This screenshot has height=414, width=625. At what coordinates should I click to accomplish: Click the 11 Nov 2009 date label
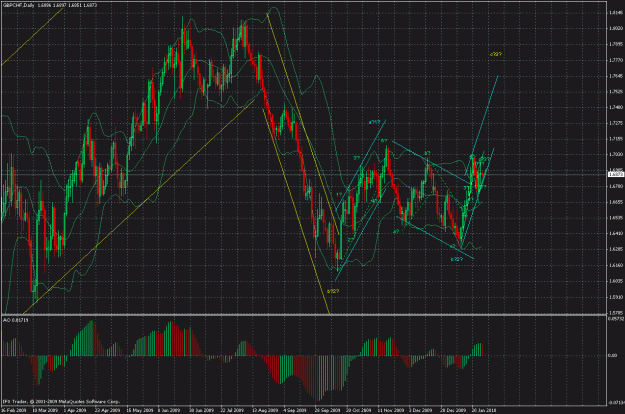click(x=391, y=410)
